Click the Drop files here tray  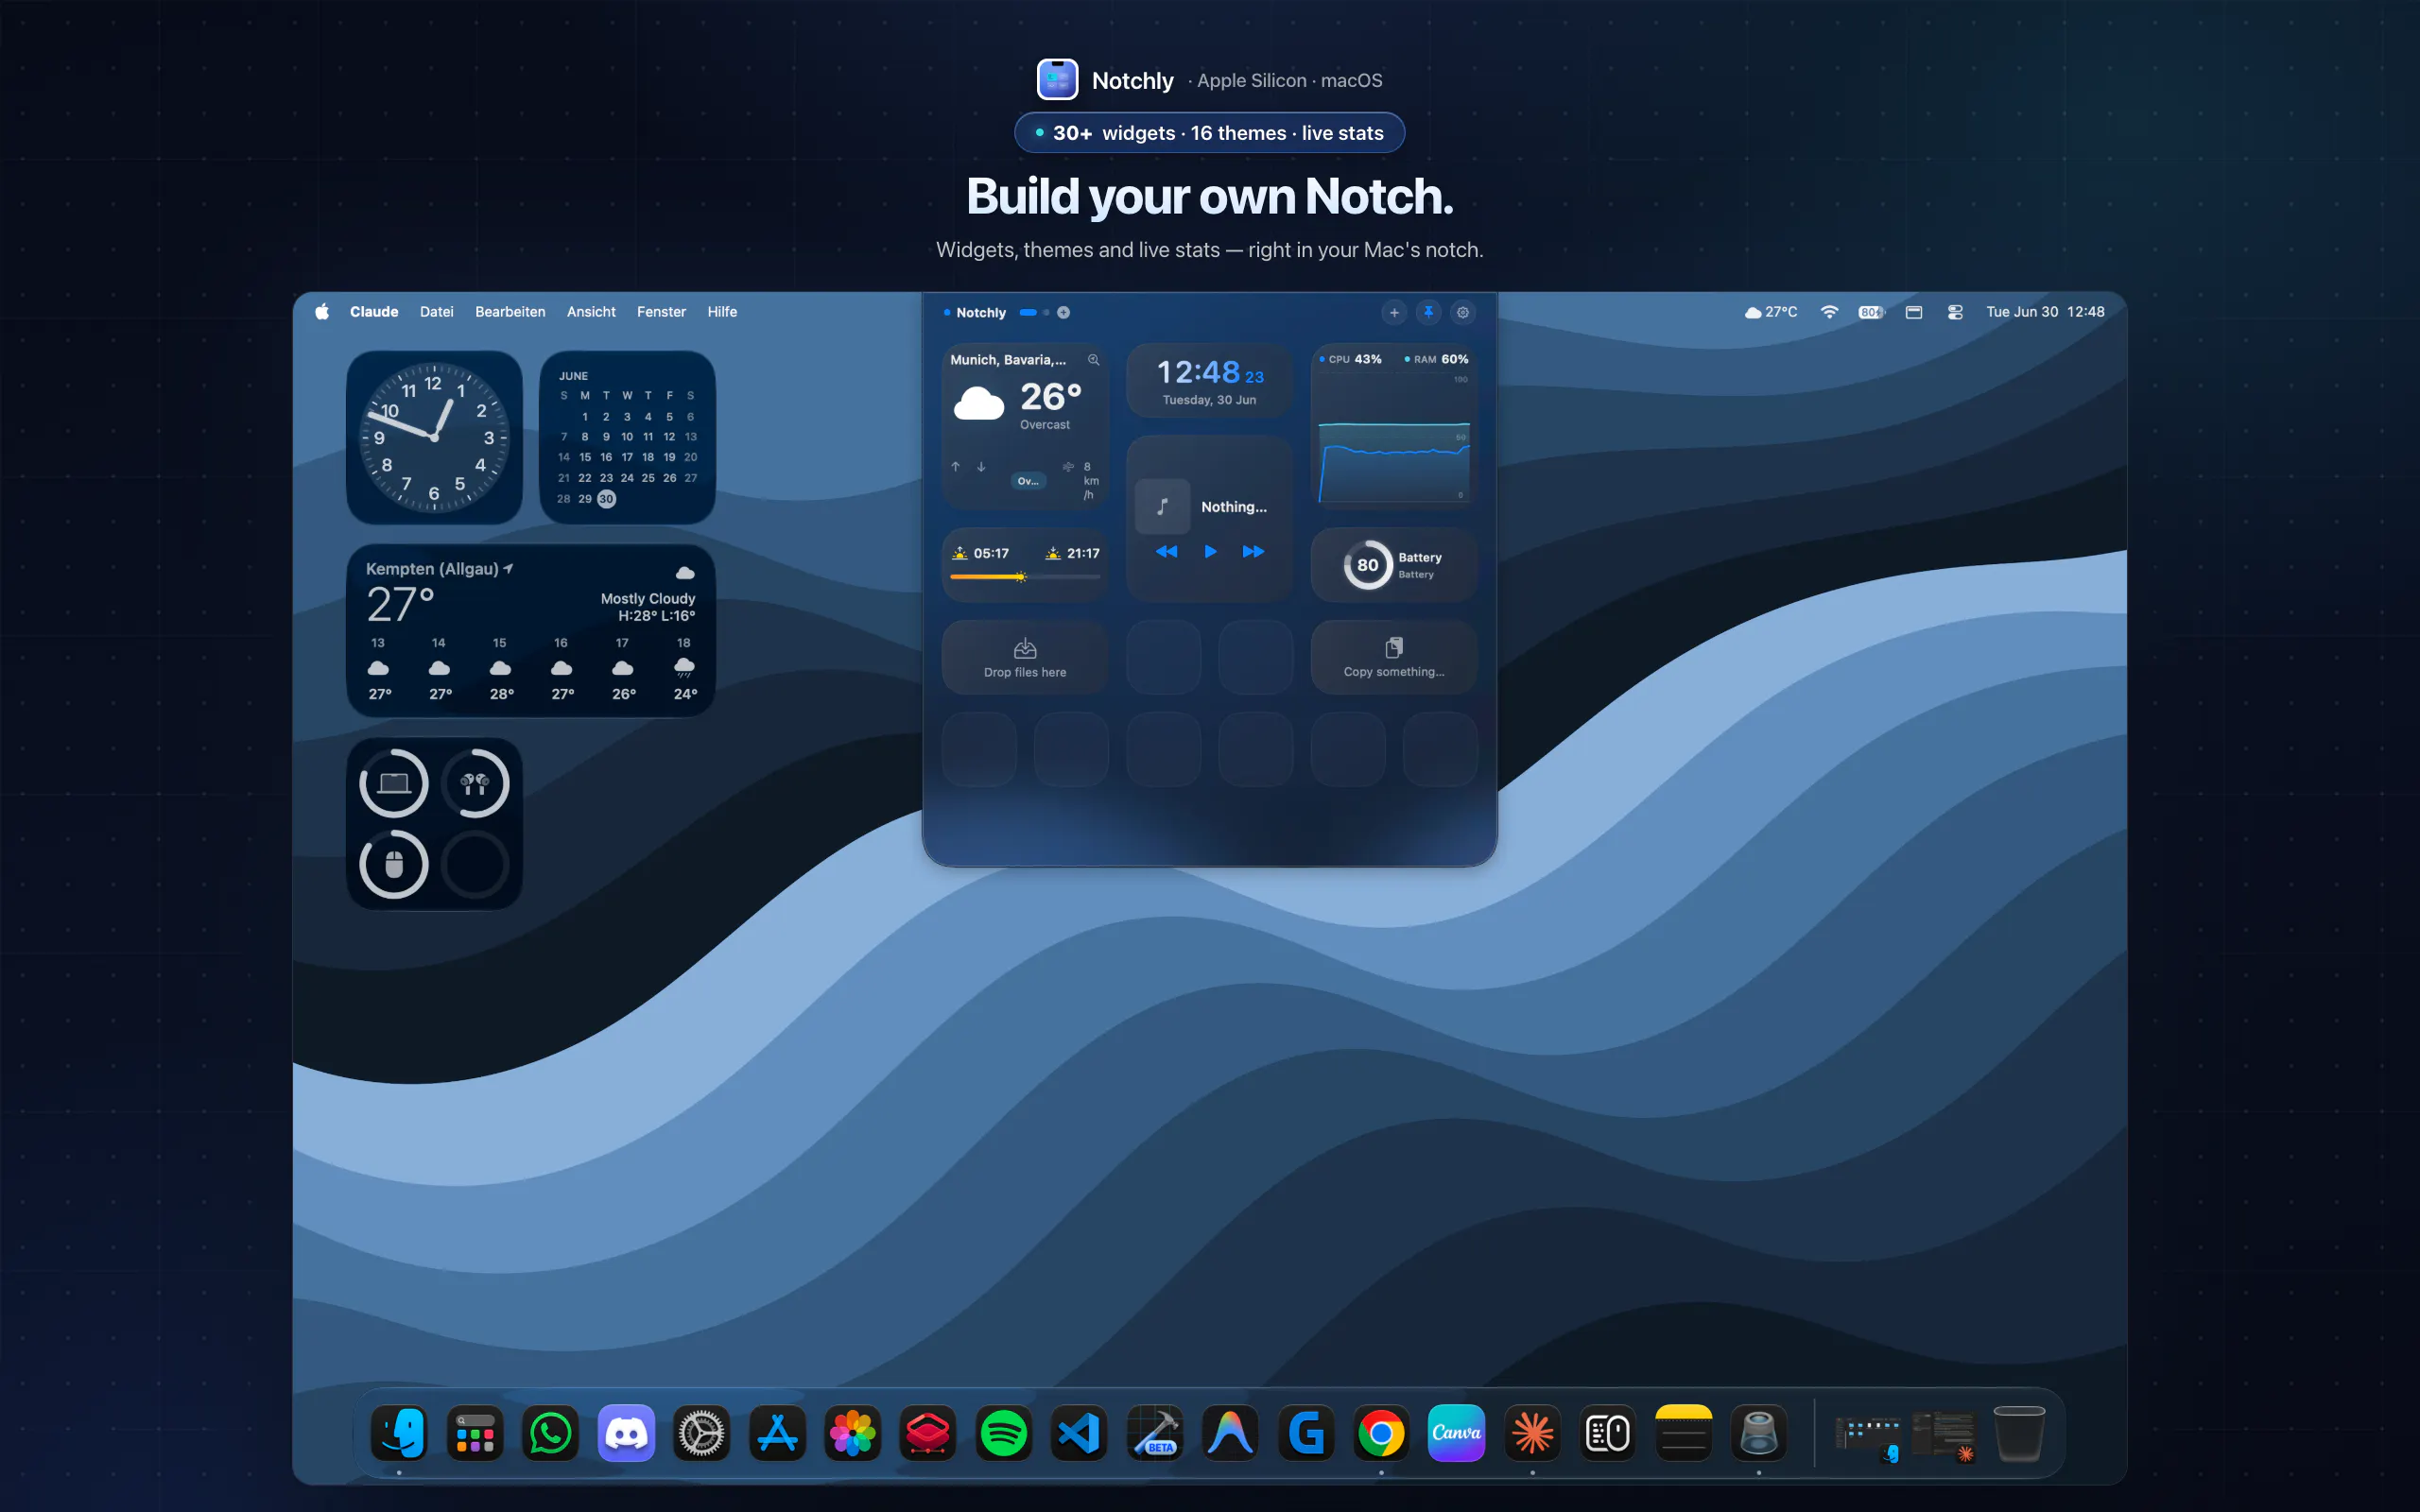[x=1025, y=657]
